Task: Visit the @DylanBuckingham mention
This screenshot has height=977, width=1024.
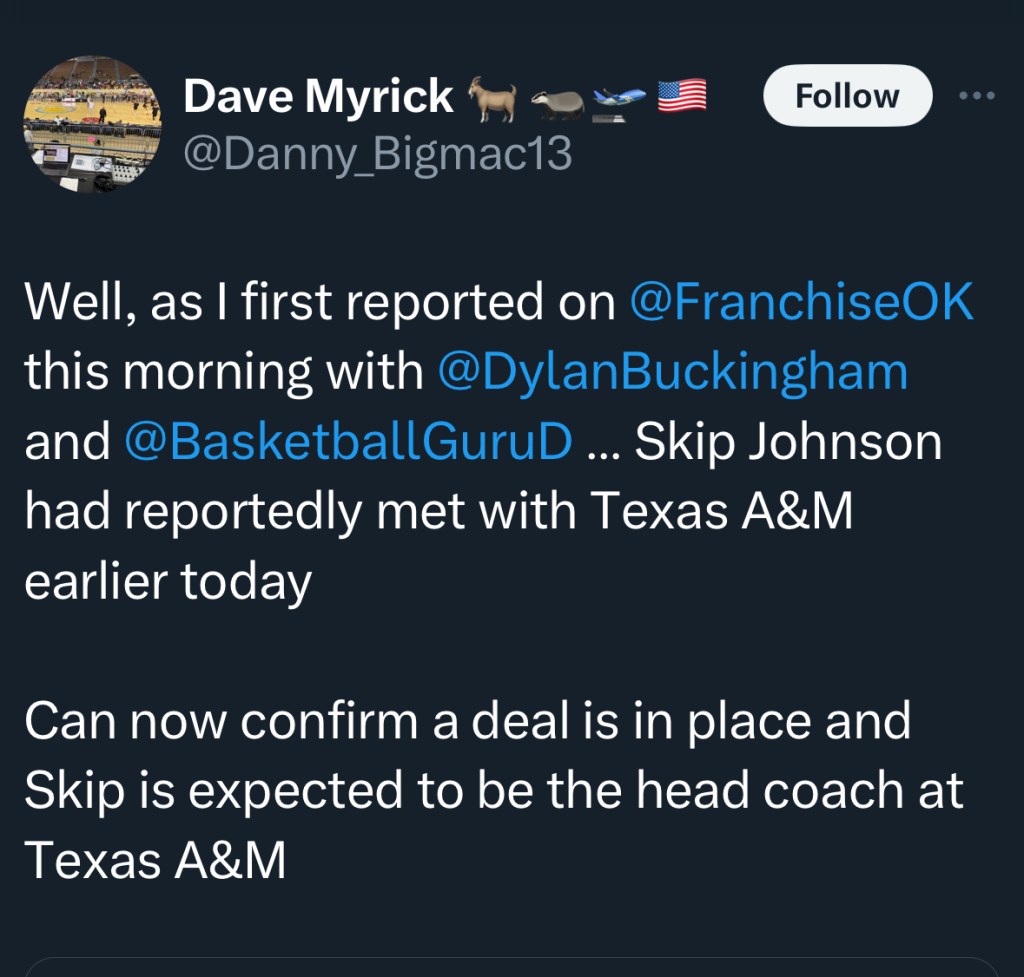Action: [673, 372]
